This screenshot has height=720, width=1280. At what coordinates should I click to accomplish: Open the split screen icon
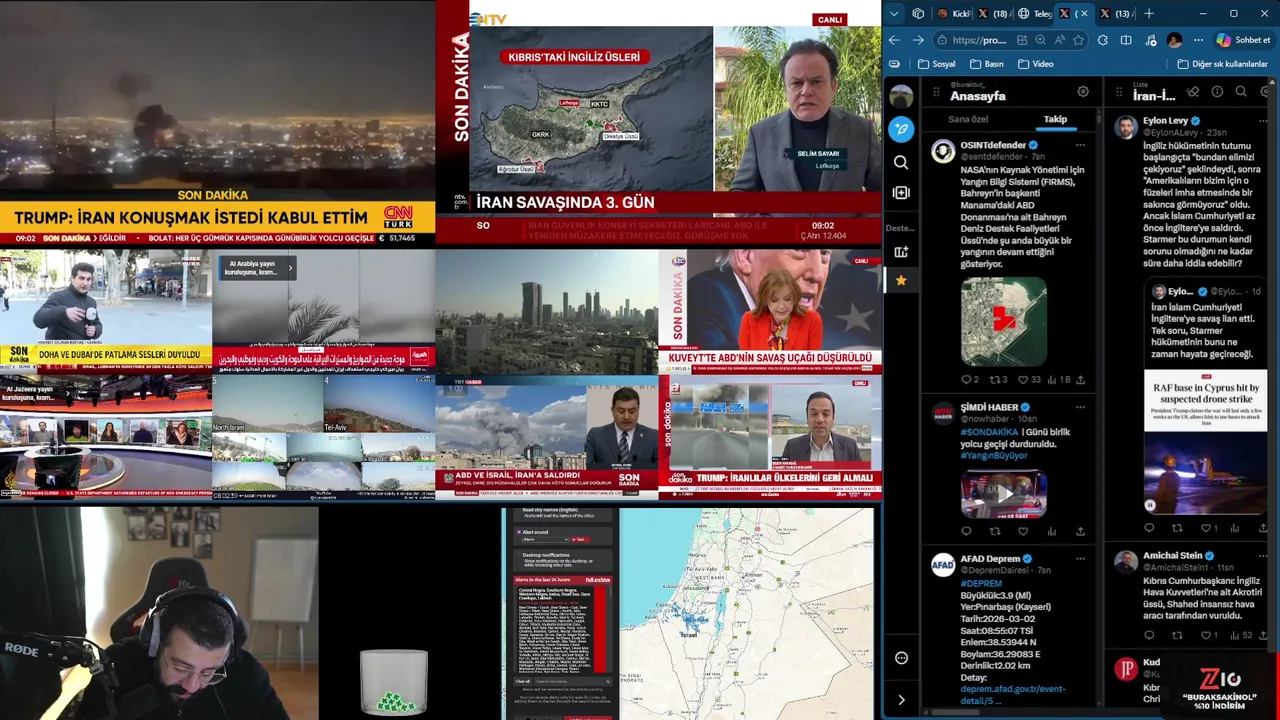tap(1126, 40)
